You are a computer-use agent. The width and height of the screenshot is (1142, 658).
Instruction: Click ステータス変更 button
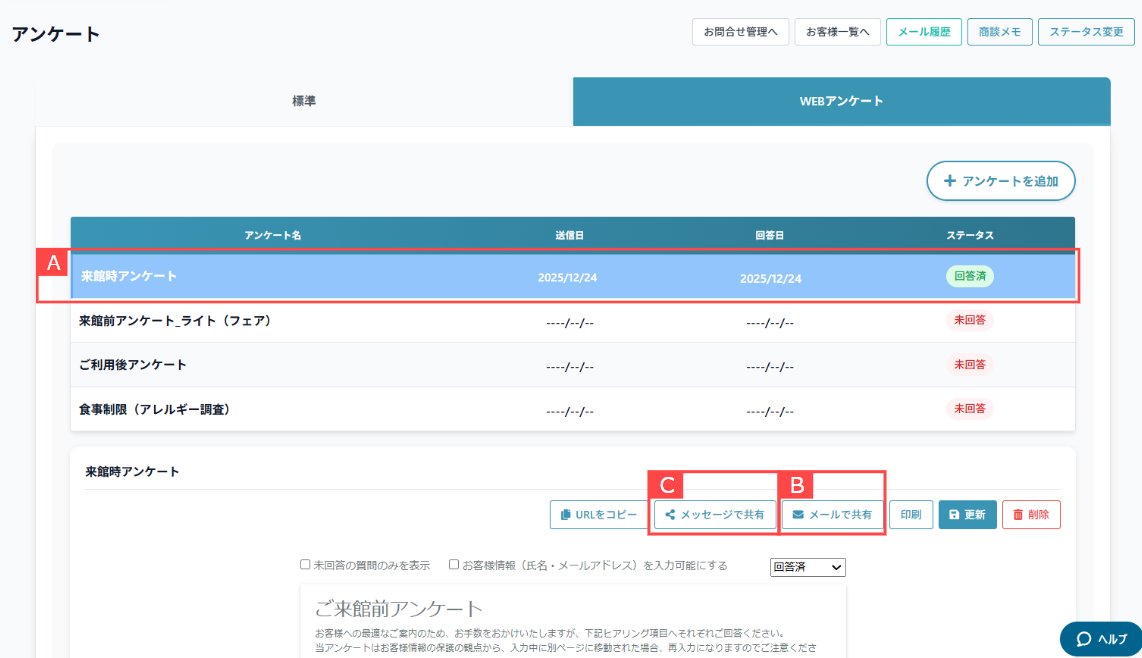pos(1086,32)
